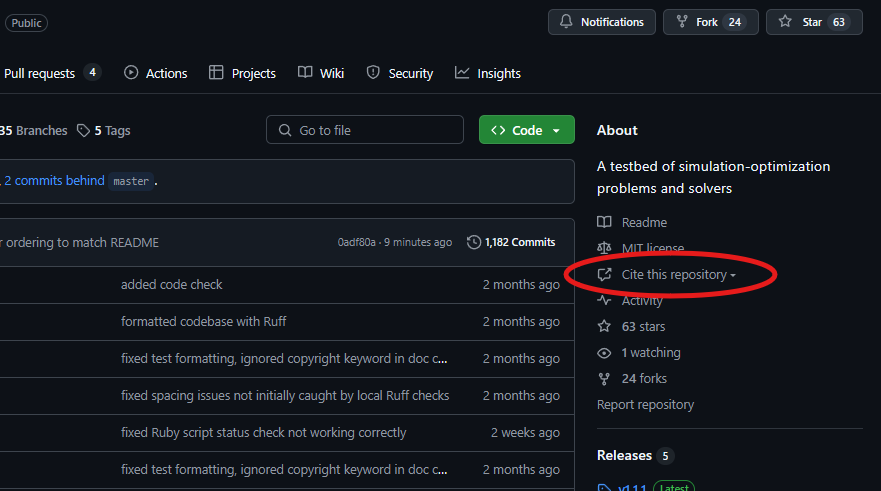Click the code brackets icon on Code button
Screen dimensions: 881x491
[x=498, y=130]
